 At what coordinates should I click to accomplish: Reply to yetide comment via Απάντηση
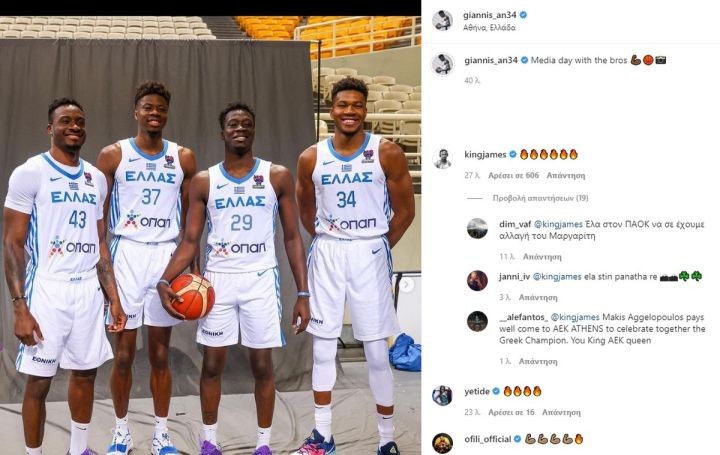[x=561, y=412]
